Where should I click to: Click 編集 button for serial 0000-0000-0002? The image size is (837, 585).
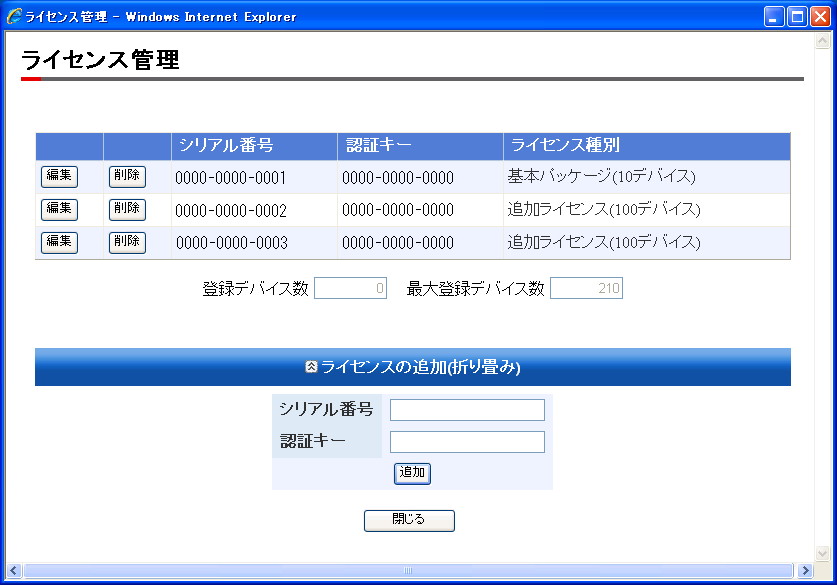click(x=59, y=209)
